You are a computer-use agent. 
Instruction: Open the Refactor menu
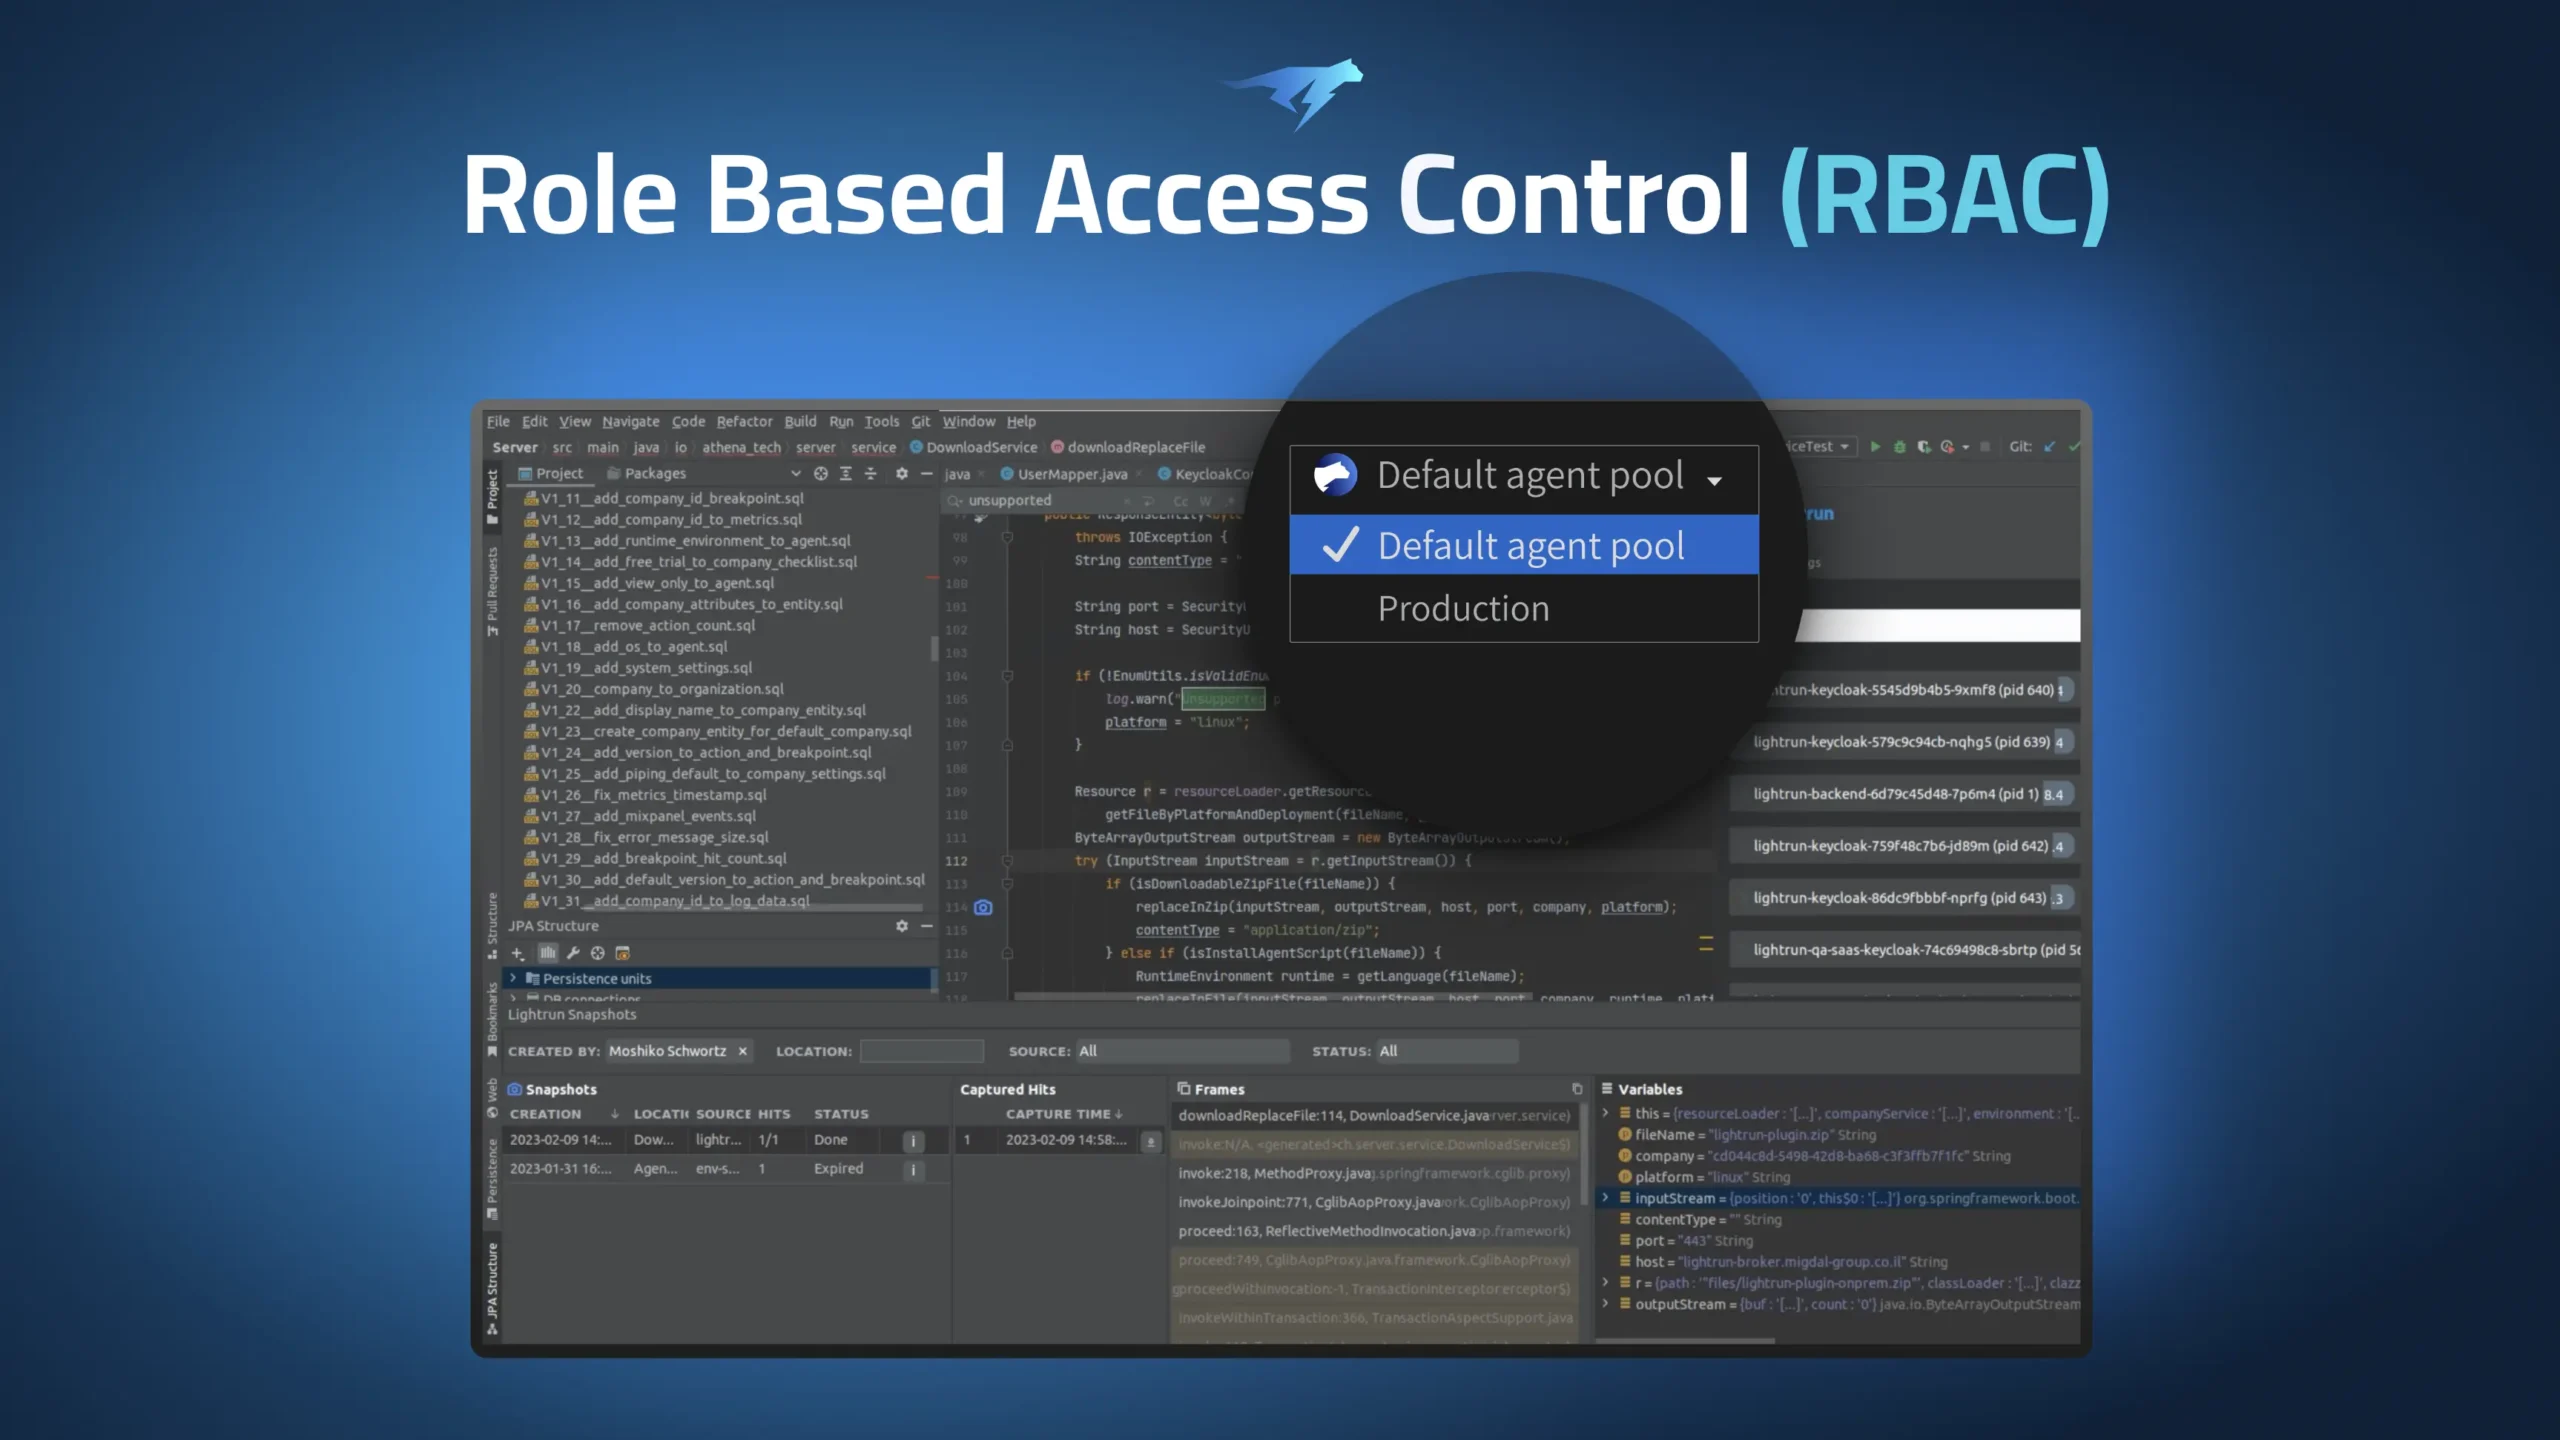744,421
